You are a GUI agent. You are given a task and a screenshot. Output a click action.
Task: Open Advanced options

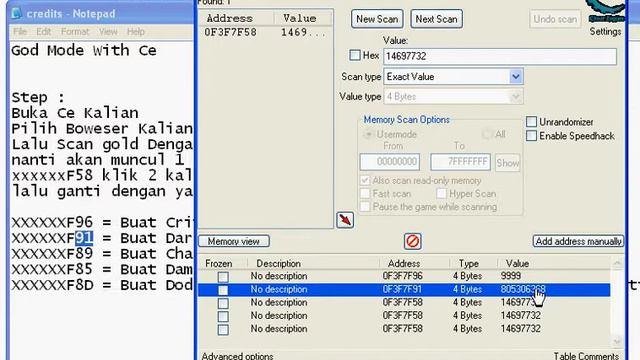pos(237,356)
